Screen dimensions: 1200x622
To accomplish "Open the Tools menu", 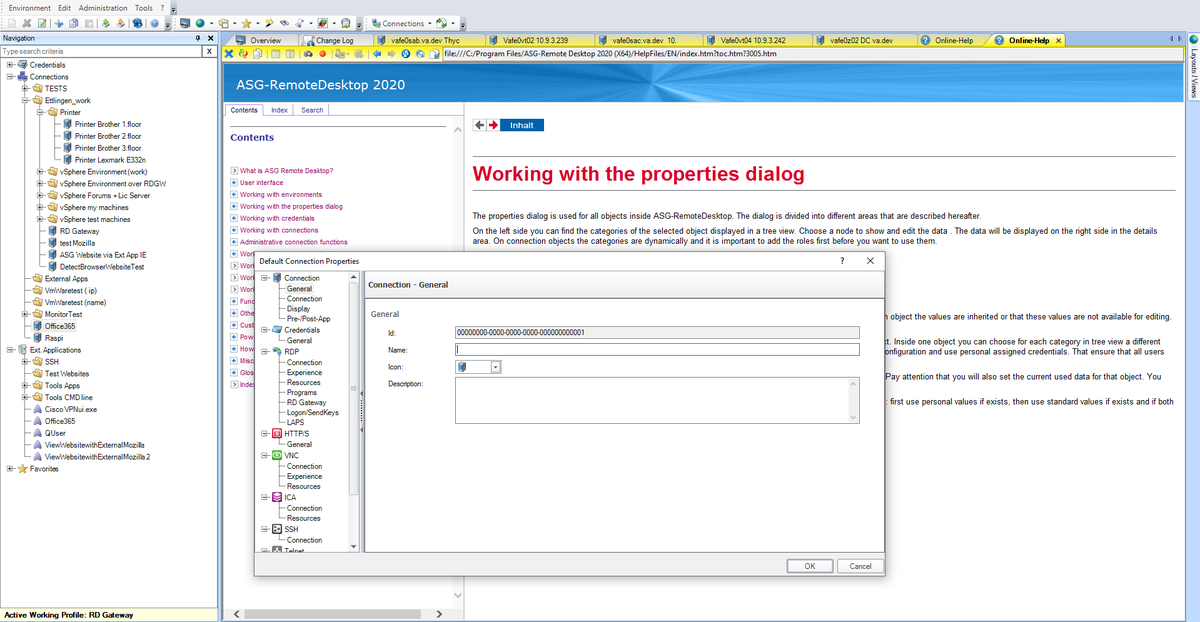I will 143,7.
